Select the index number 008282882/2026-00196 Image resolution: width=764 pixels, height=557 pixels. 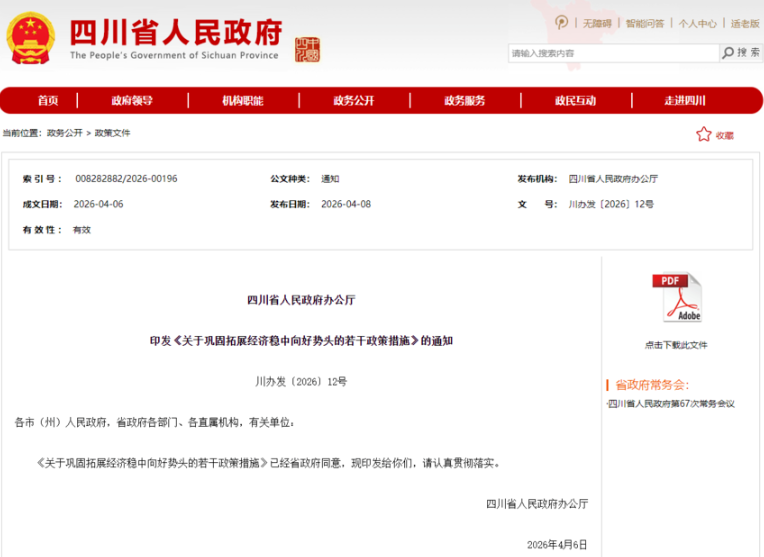126,179
